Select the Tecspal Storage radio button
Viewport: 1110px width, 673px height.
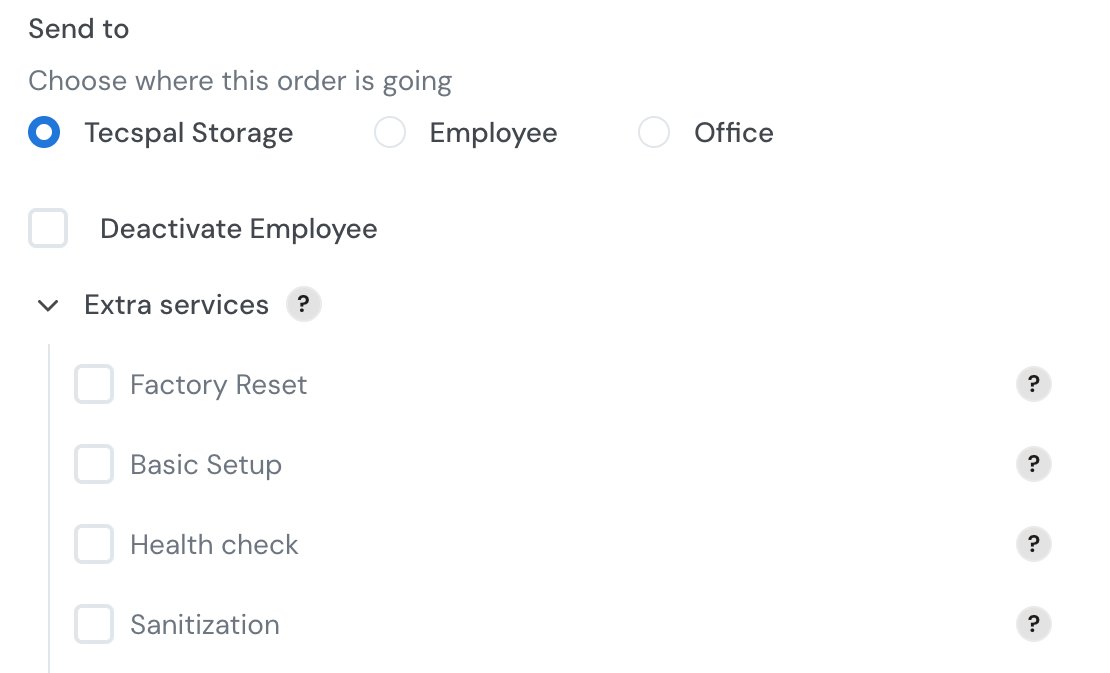(x=44, y=132)
